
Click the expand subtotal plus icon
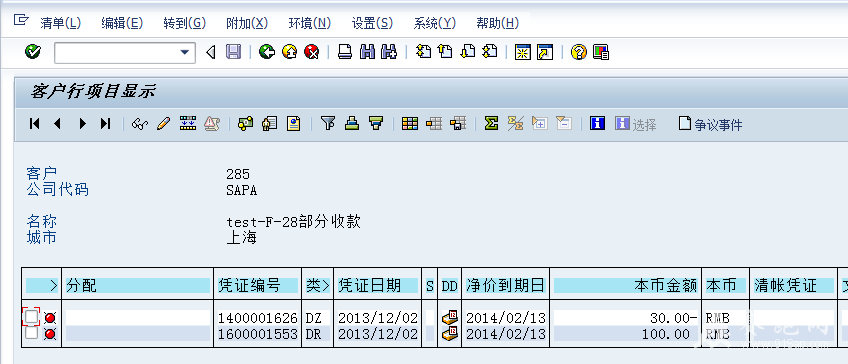[539, 124]
